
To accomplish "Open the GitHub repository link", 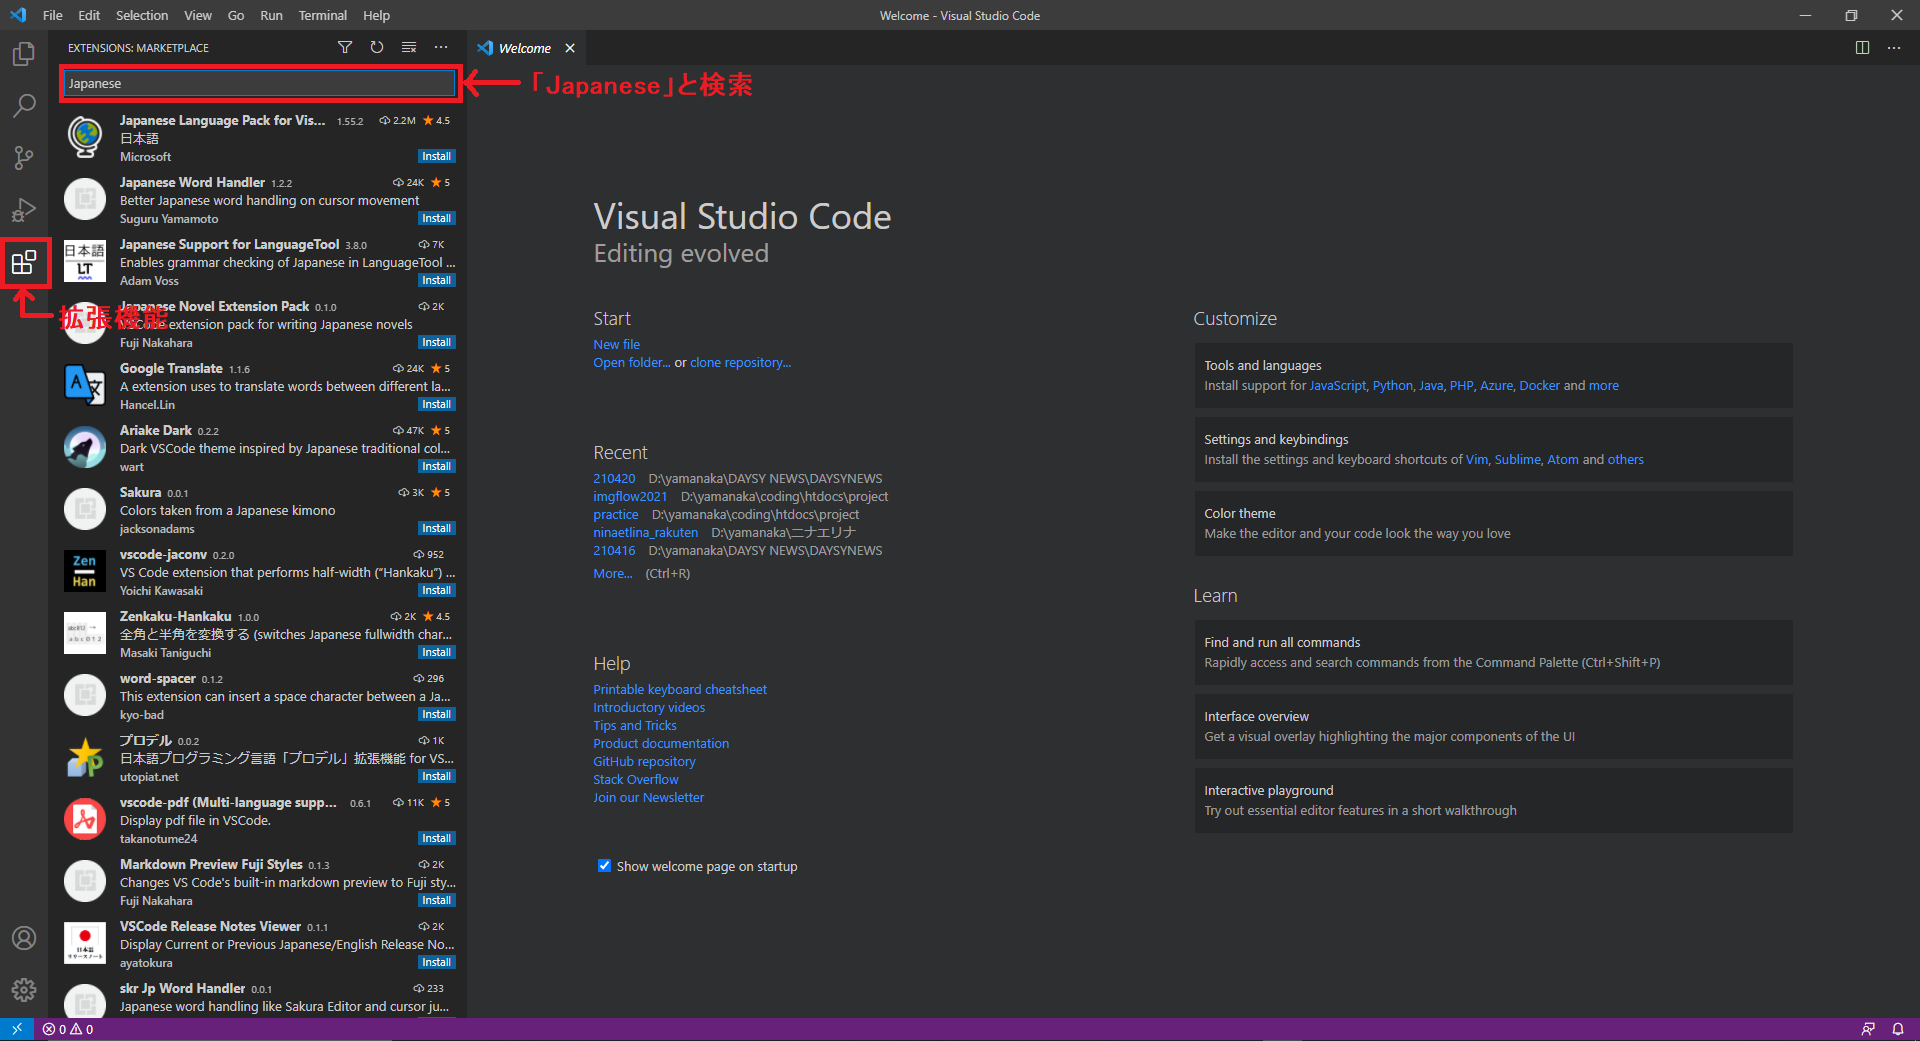I will pyautogui.click(x=644, y=761).
